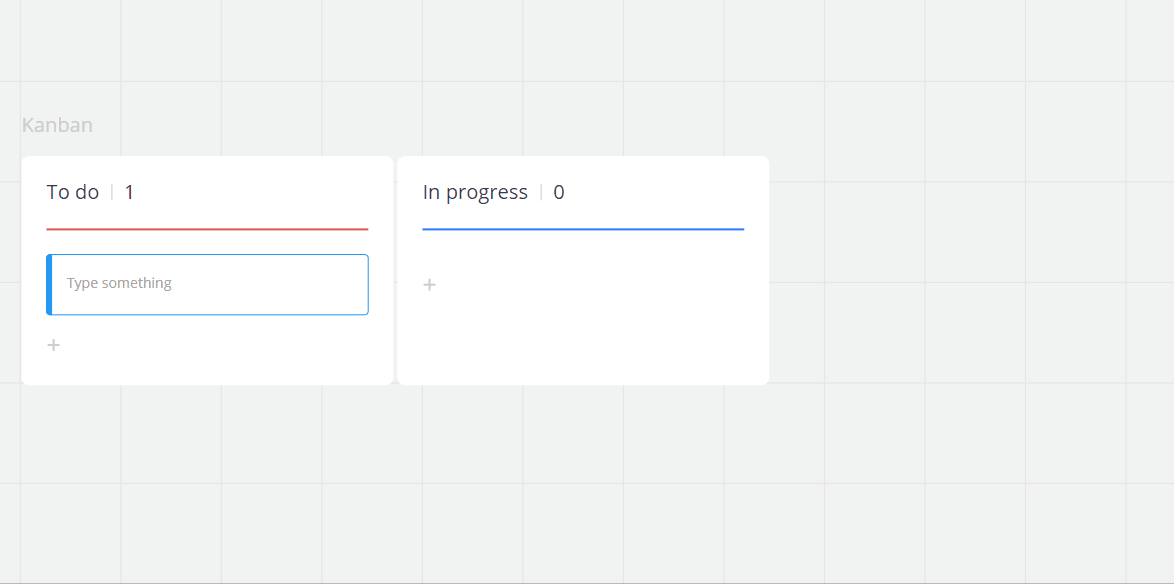Viewport: 1174px width, 584px height.
Task: Click divider between "In progress" and its count
Action: [541, 192]
